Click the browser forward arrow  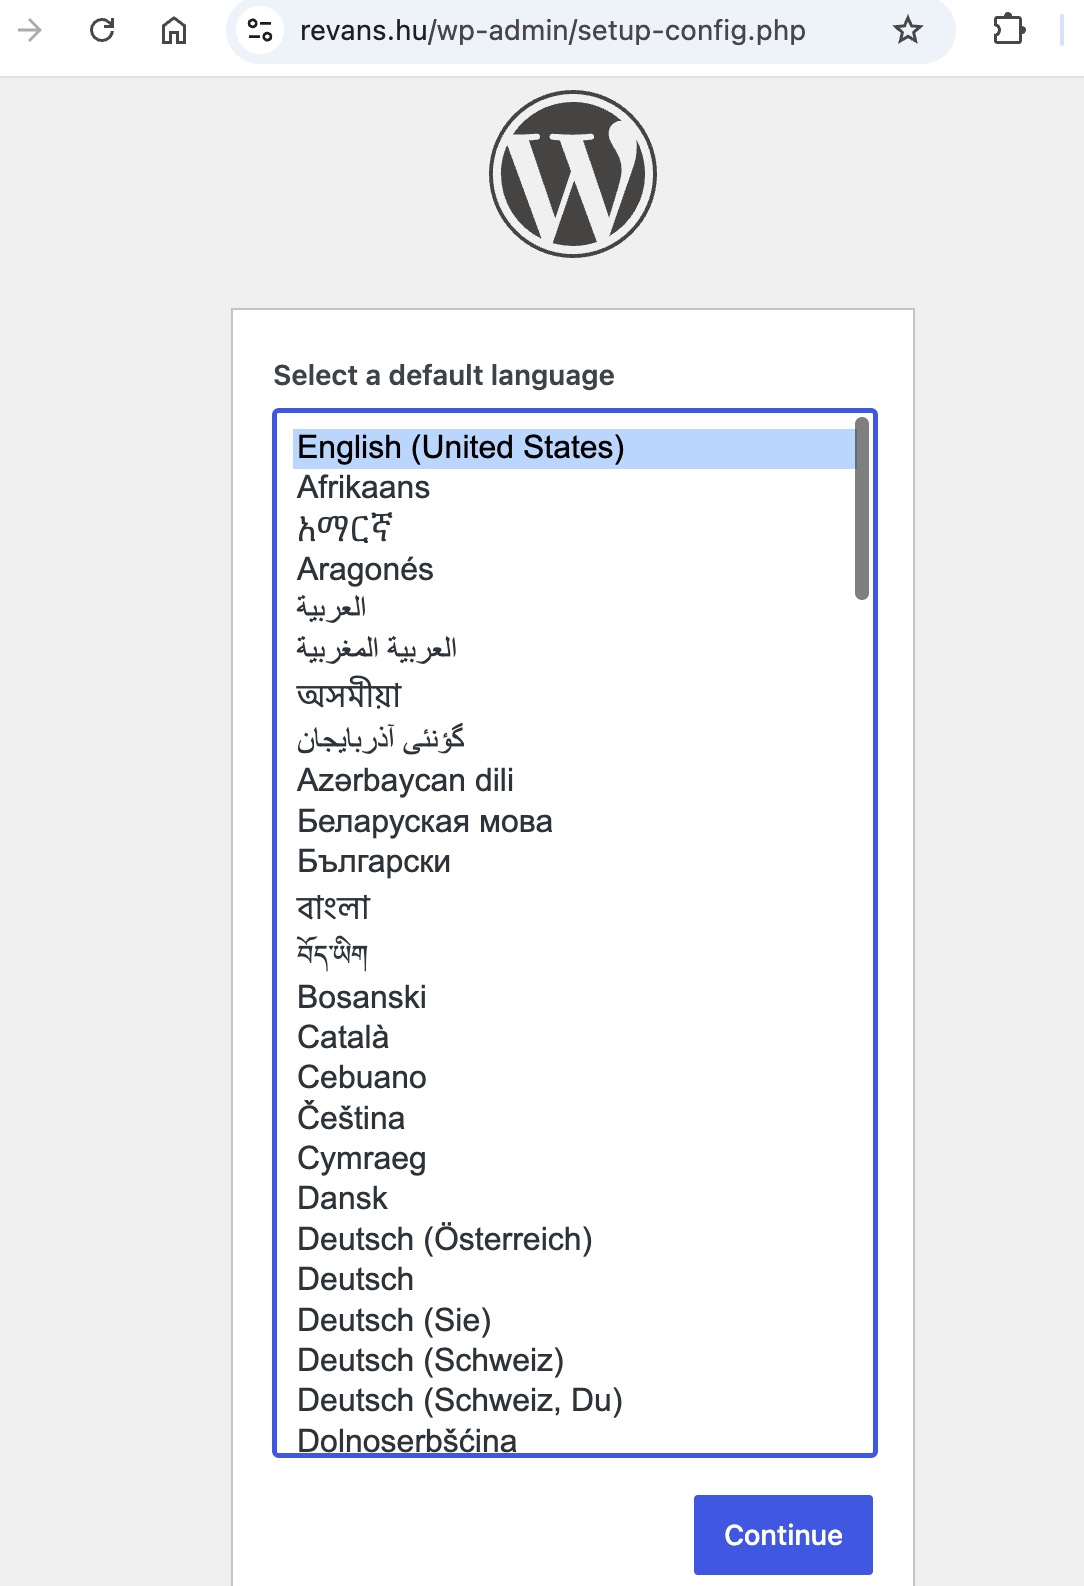point(30,30)
